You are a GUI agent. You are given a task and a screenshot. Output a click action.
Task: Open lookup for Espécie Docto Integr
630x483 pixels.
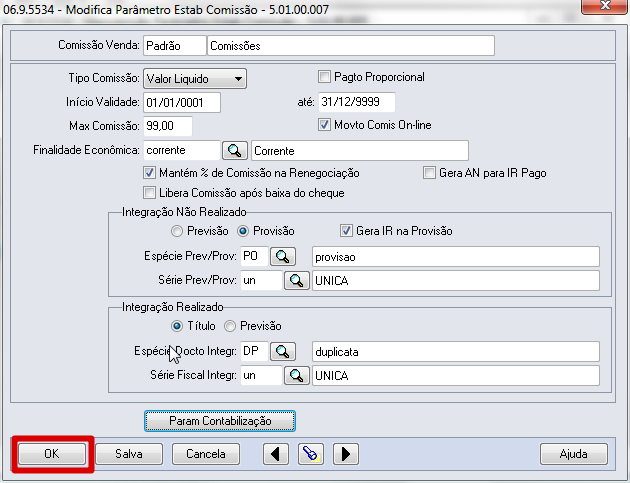(x=283, y=351)
